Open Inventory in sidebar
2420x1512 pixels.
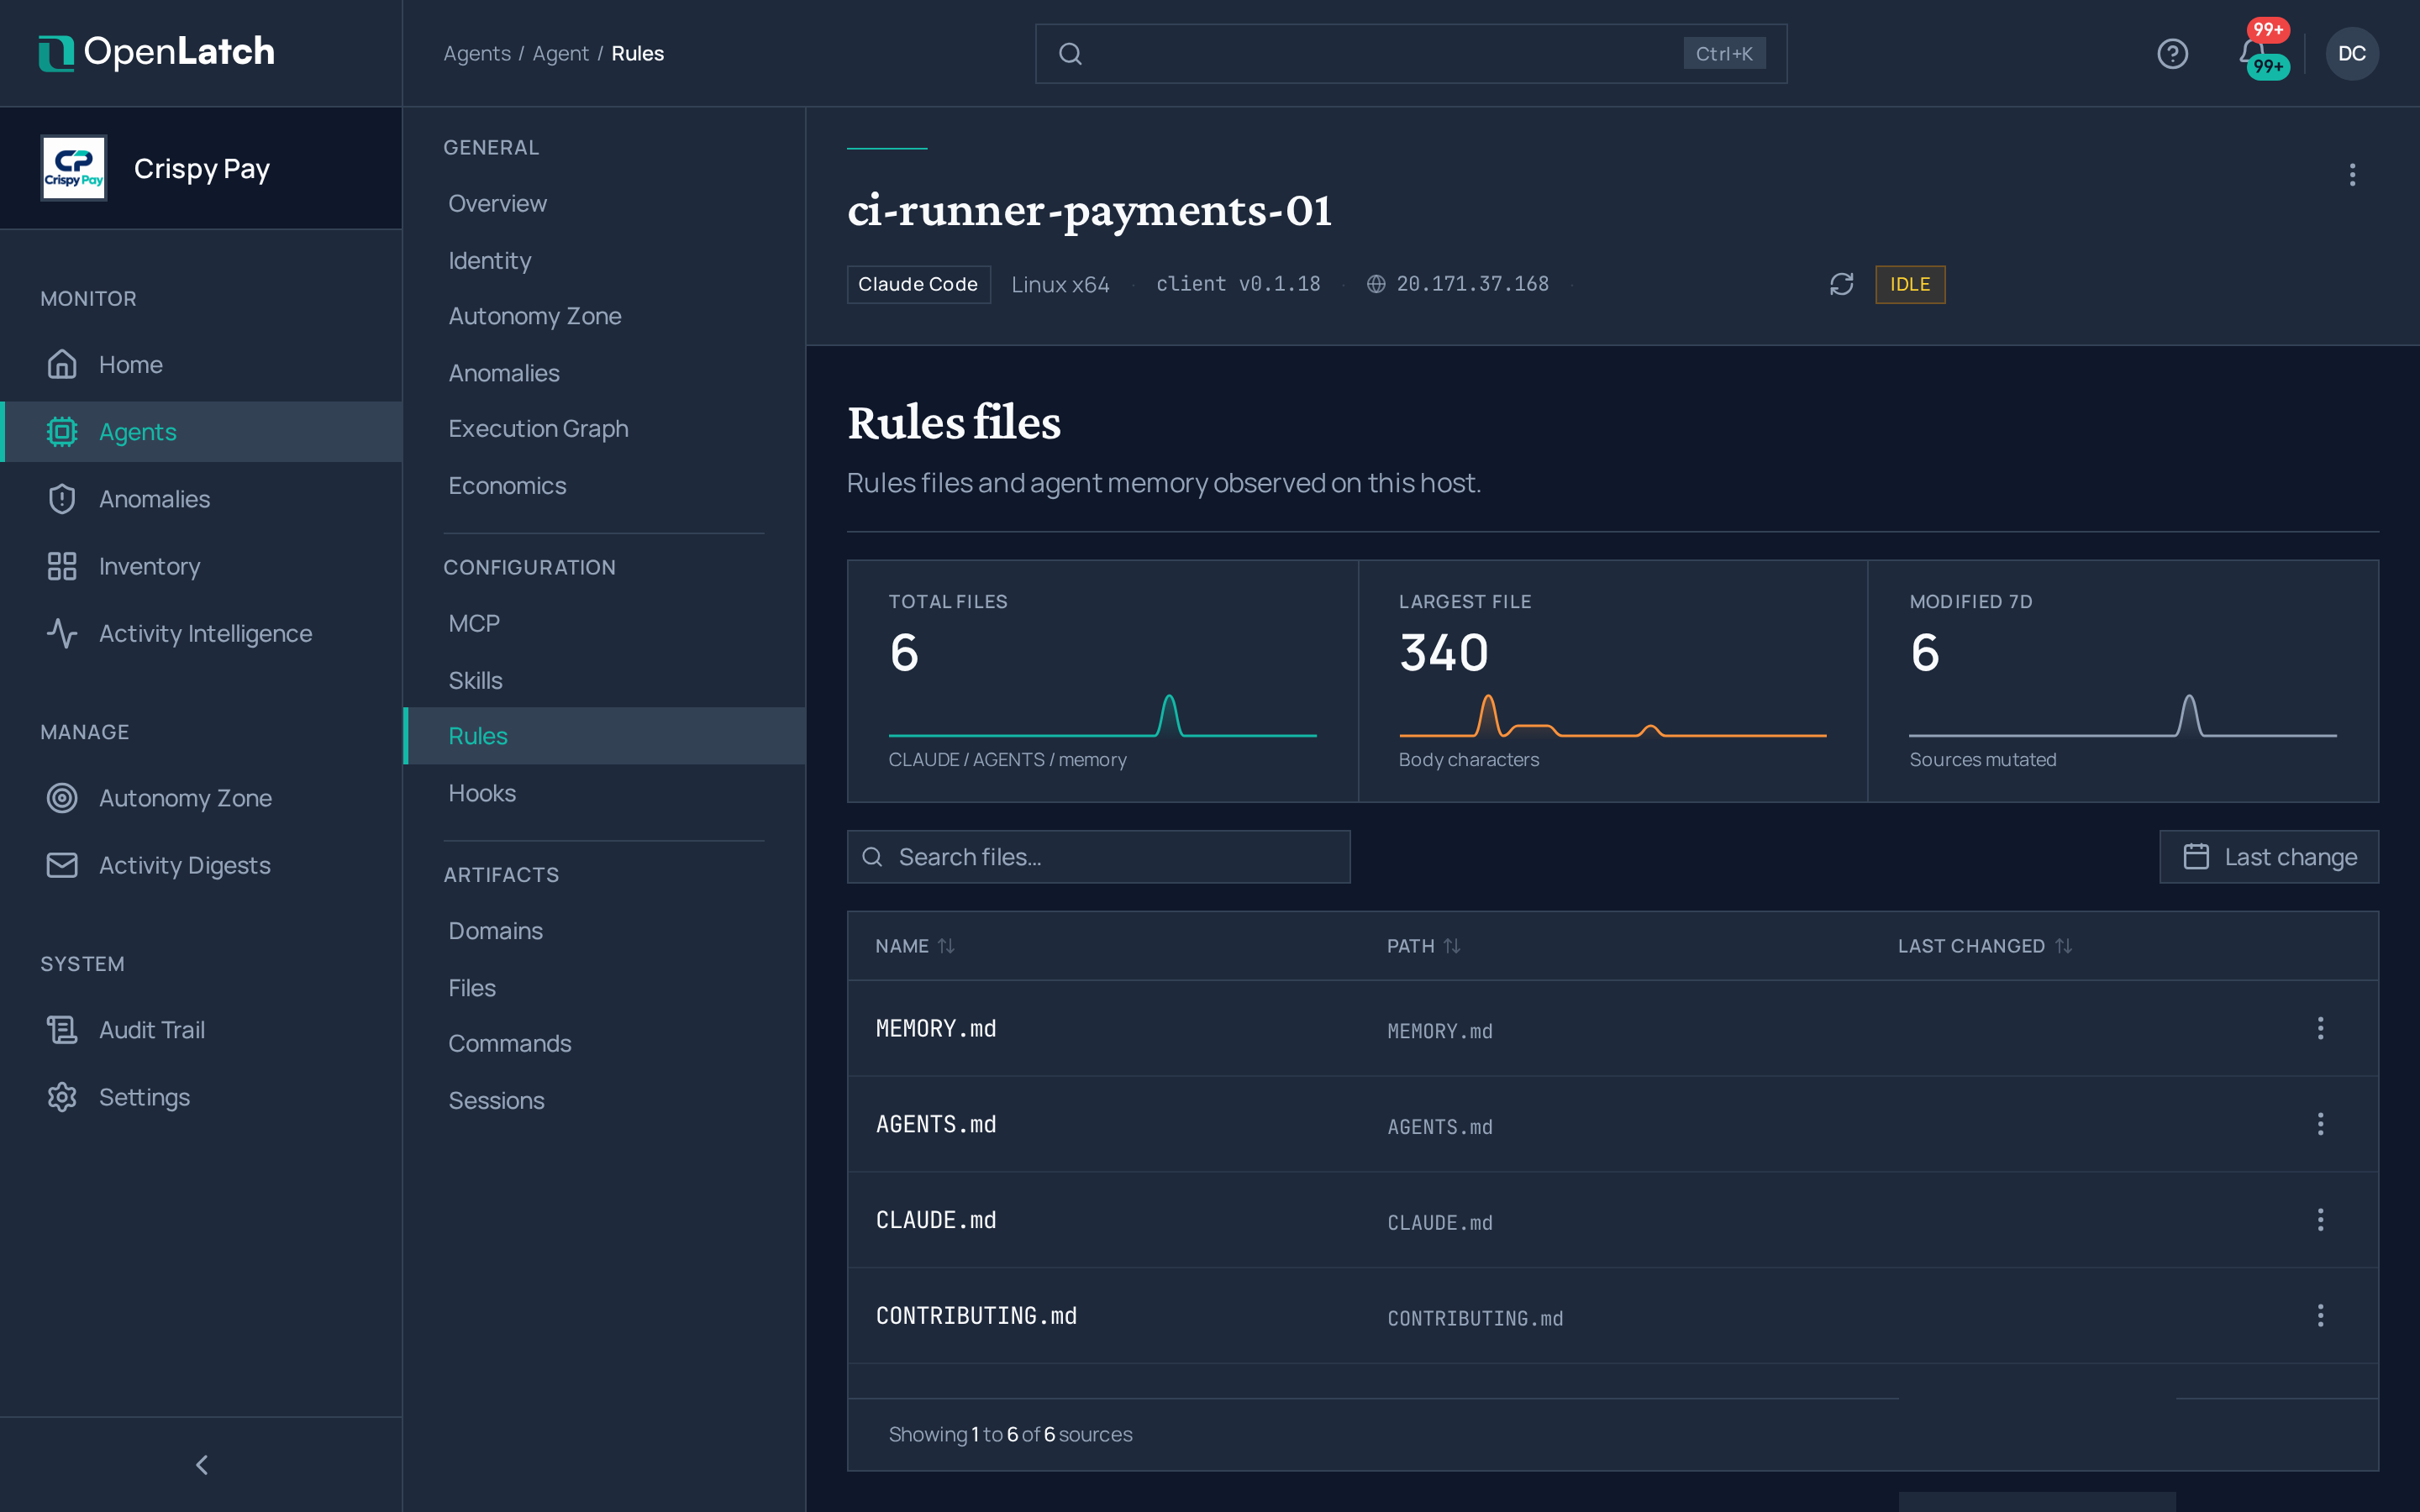[x=201, y=566]
